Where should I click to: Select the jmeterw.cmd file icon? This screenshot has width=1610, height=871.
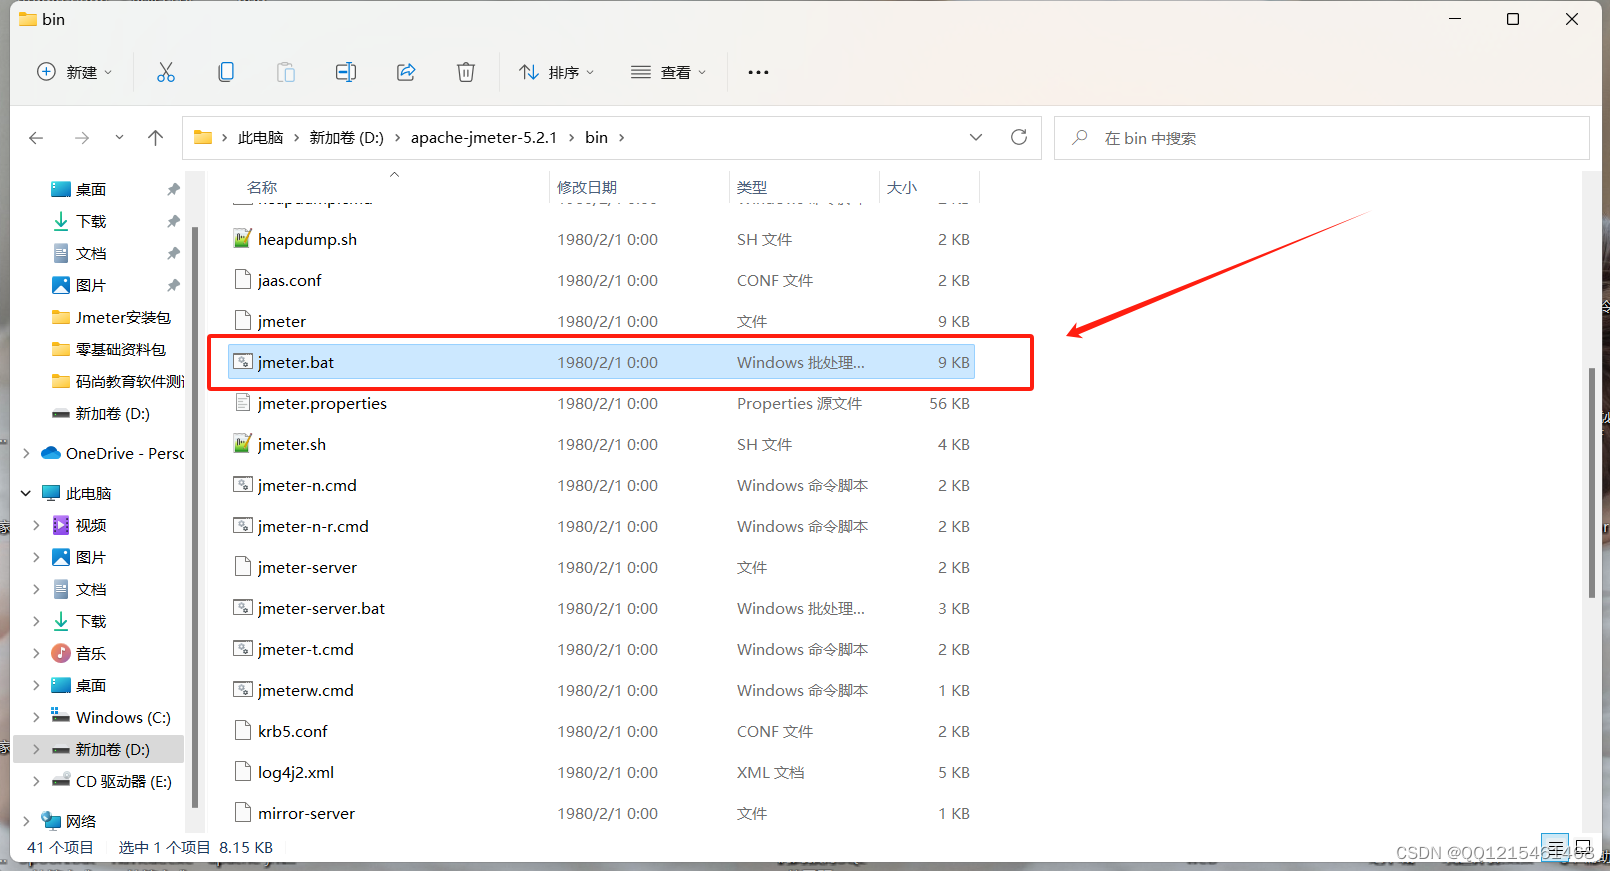(x=242, y=690)
